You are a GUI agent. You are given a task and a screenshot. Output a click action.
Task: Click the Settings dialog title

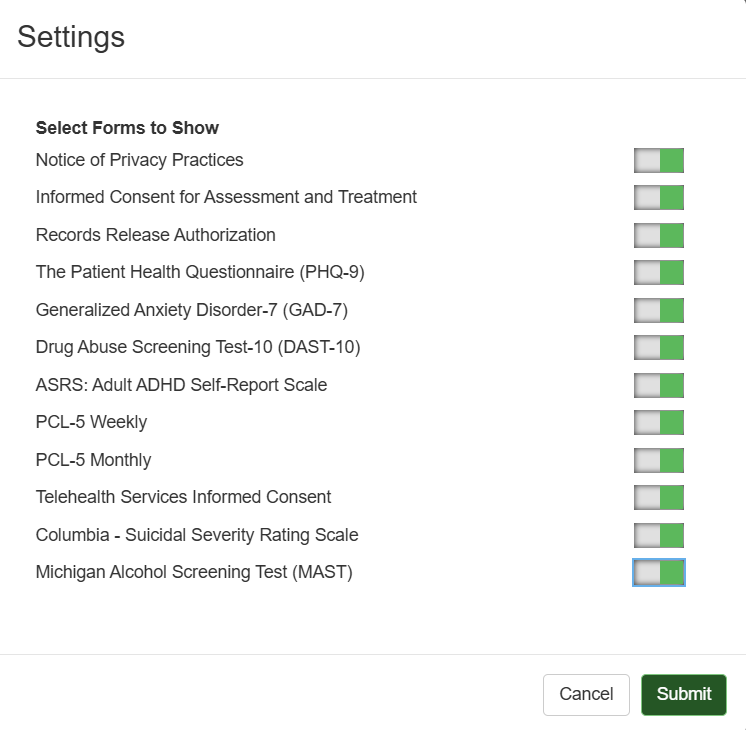tap(71, 37)
